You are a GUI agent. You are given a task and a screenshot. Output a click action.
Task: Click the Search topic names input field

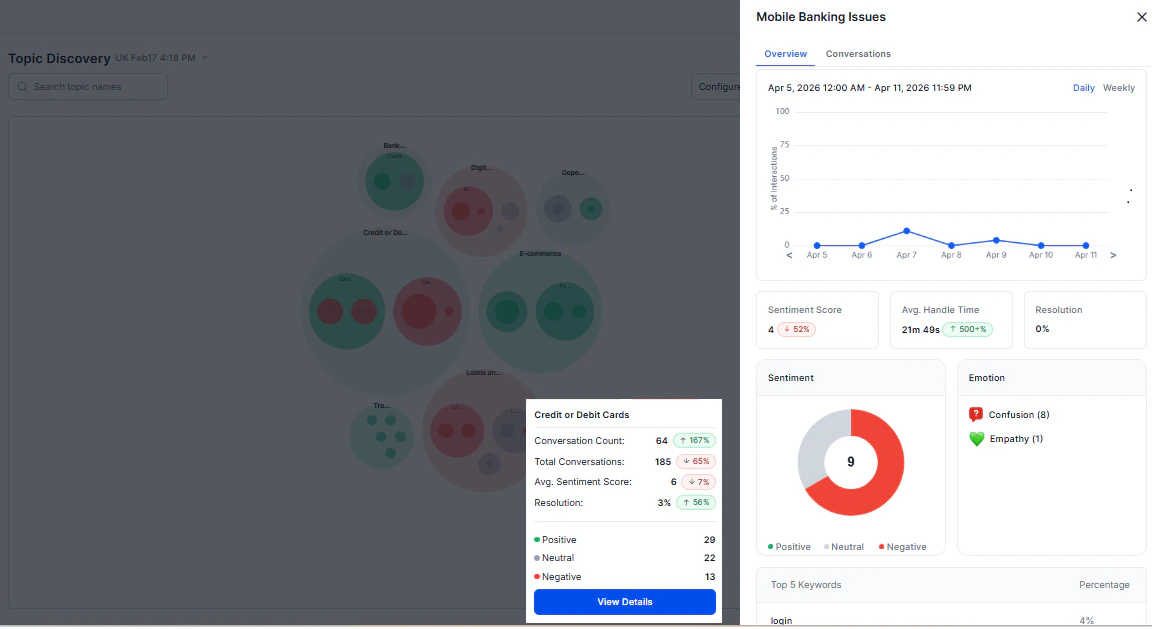[x=90, y=87]
